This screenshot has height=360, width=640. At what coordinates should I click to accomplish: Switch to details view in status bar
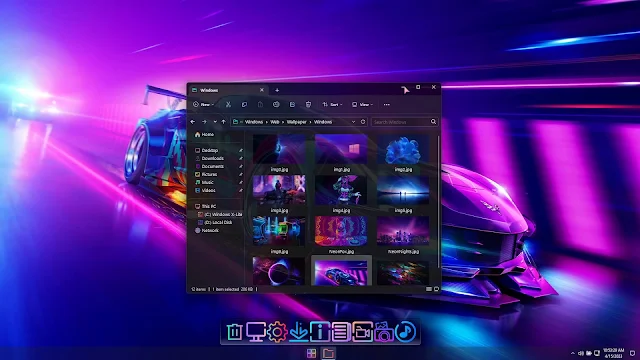429,289
